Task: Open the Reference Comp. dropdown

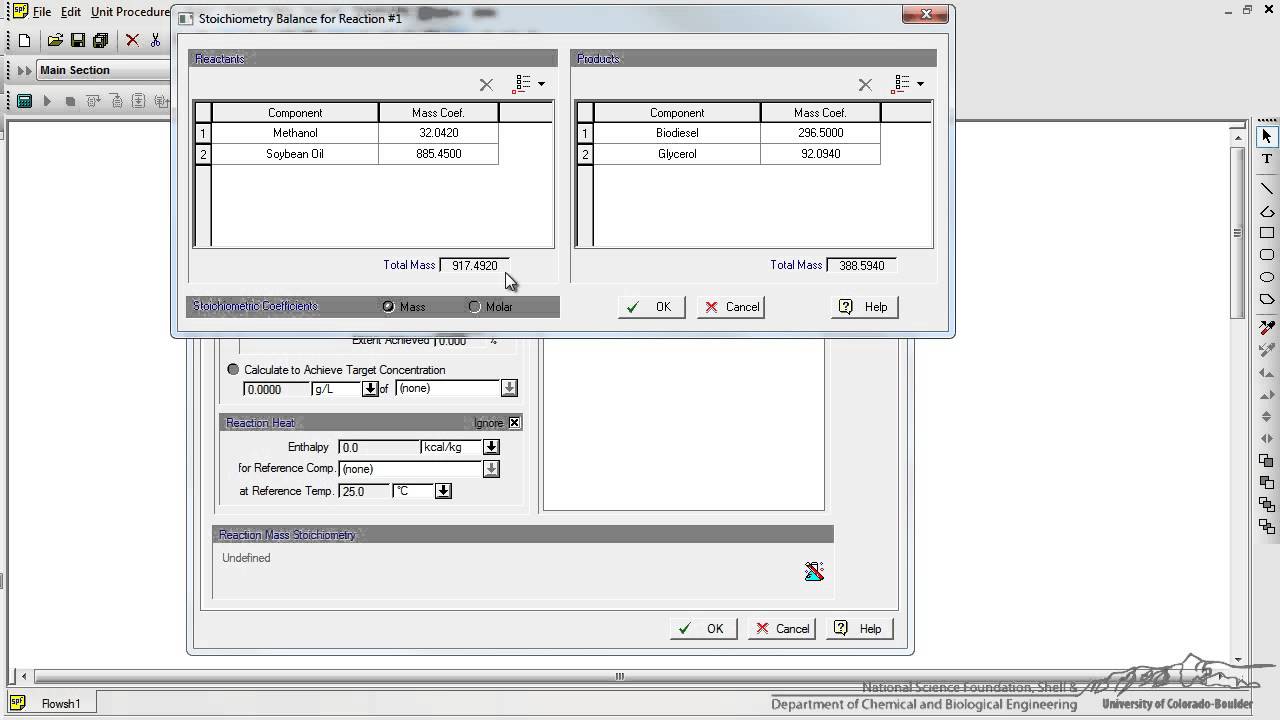Action: pos(491,469)
